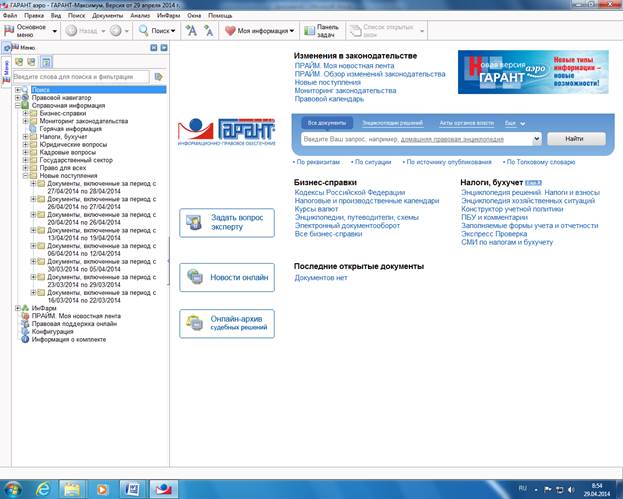
Task: Open Файл menu
Action: pos(10,15)
